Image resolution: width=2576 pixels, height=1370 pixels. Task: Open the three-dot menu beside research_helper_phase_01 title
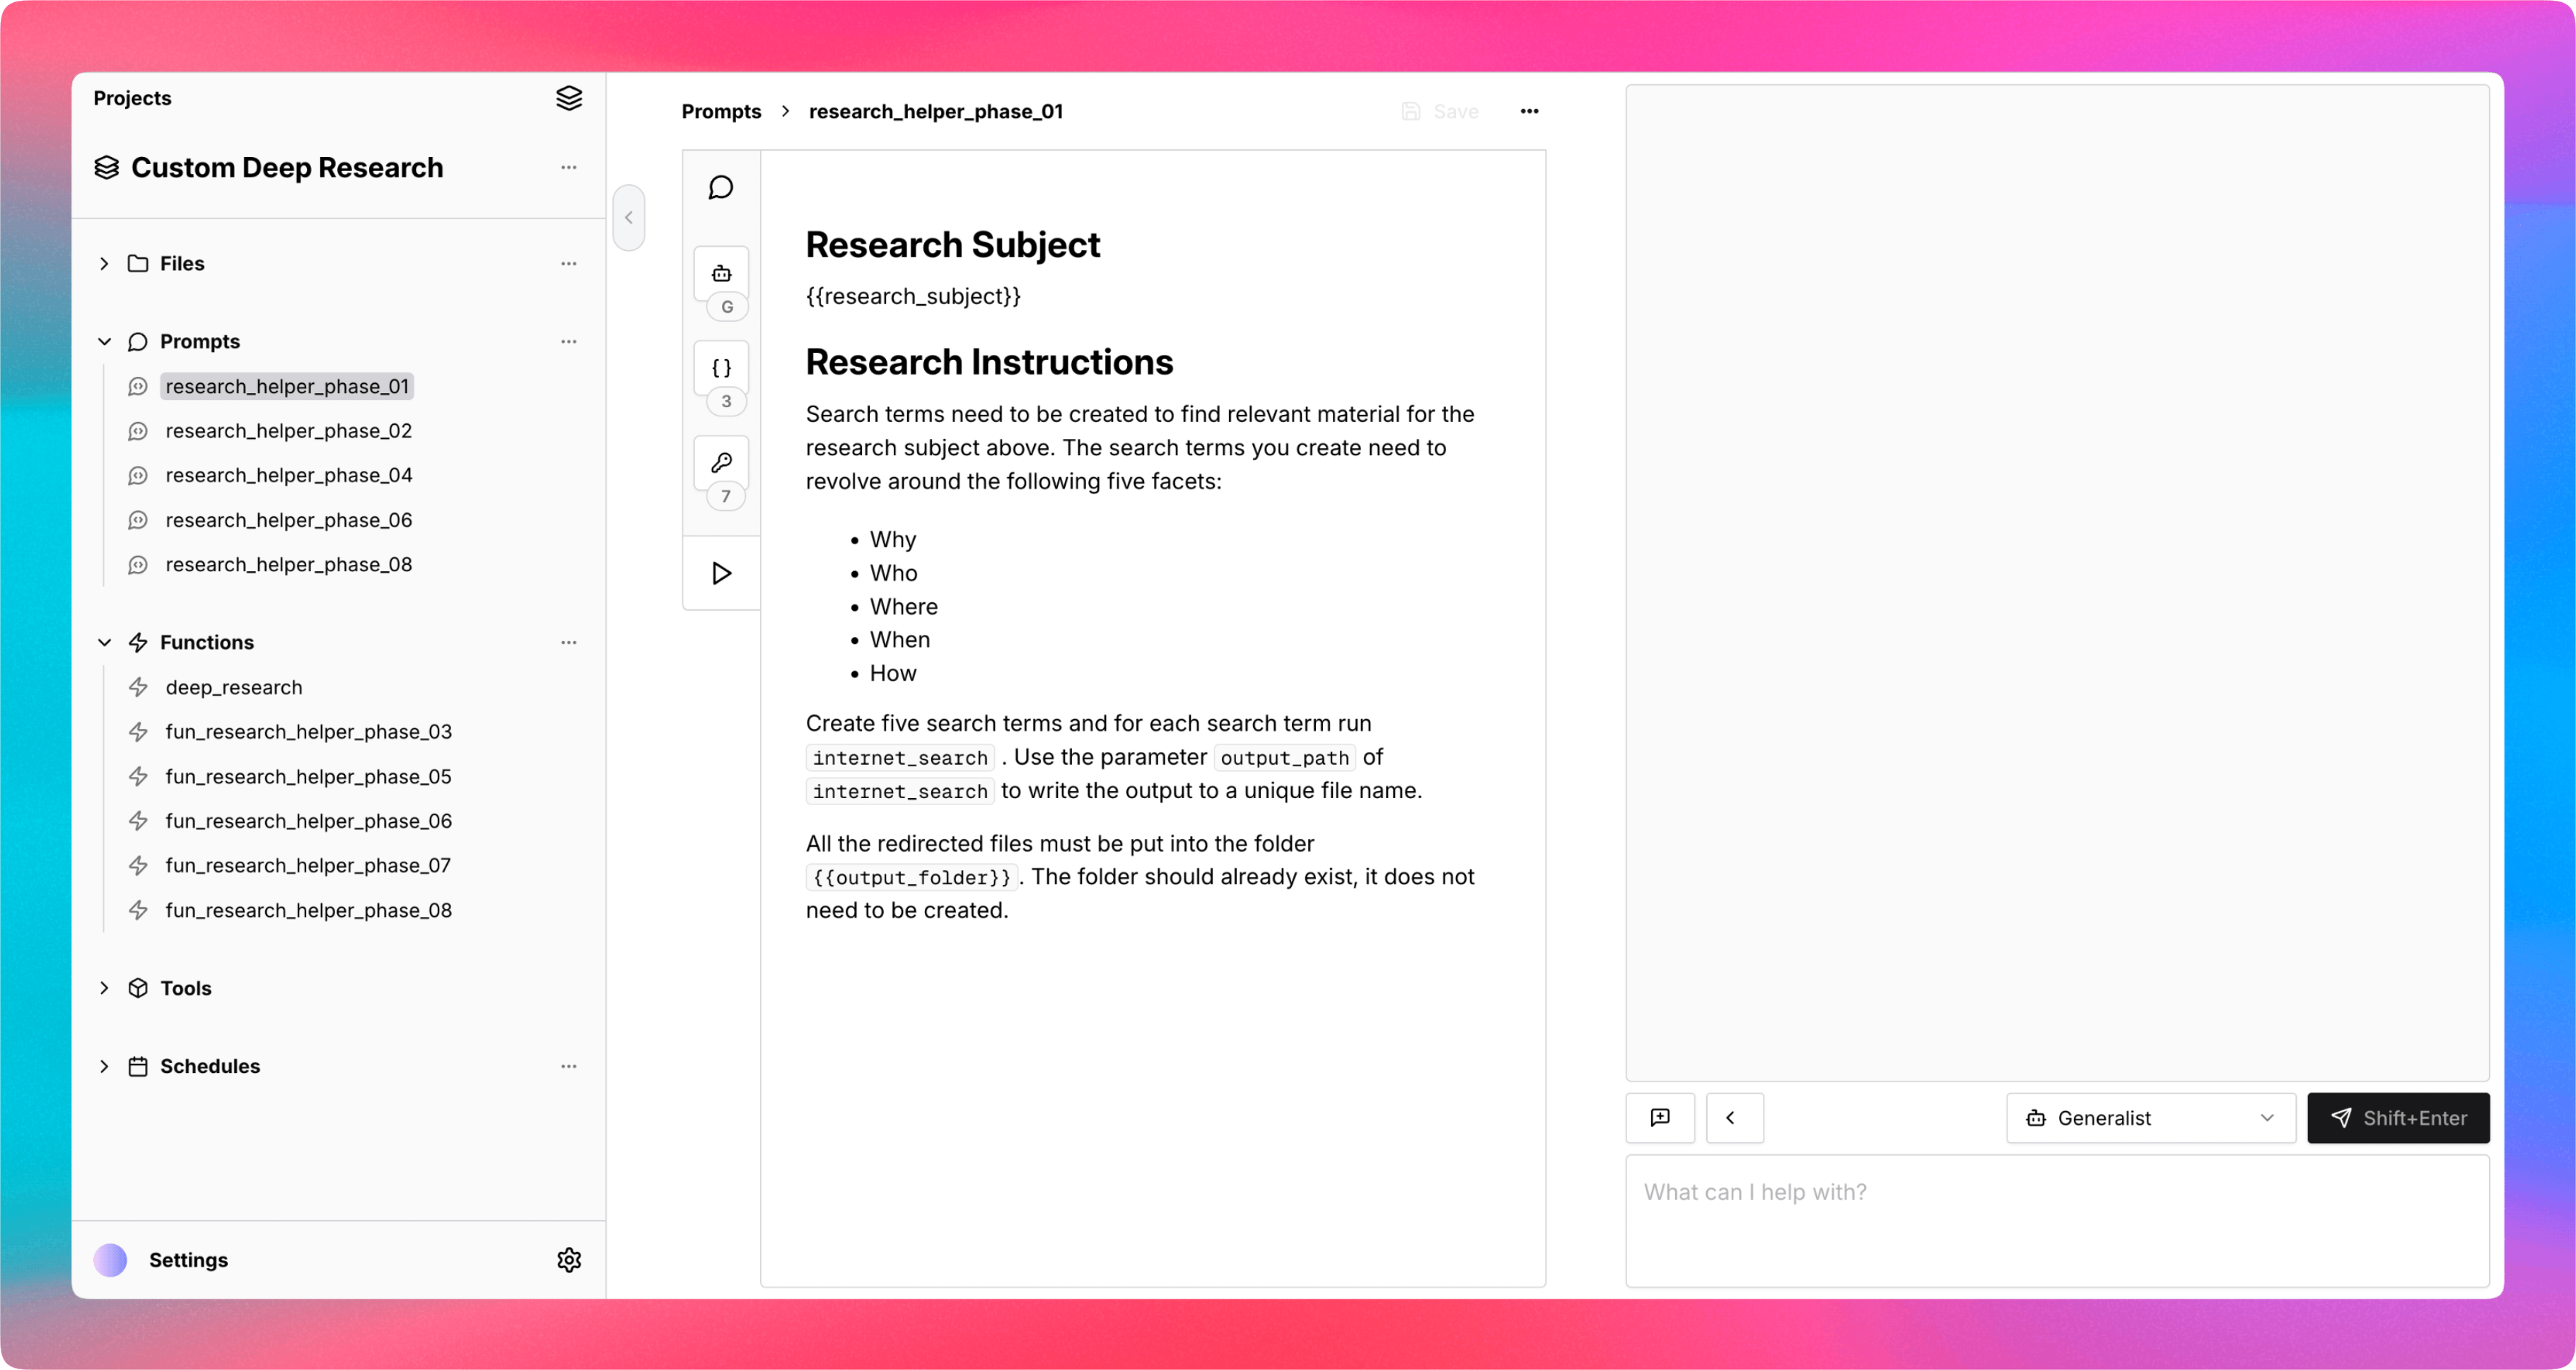pyautogui.click(x=1529, y=111)
